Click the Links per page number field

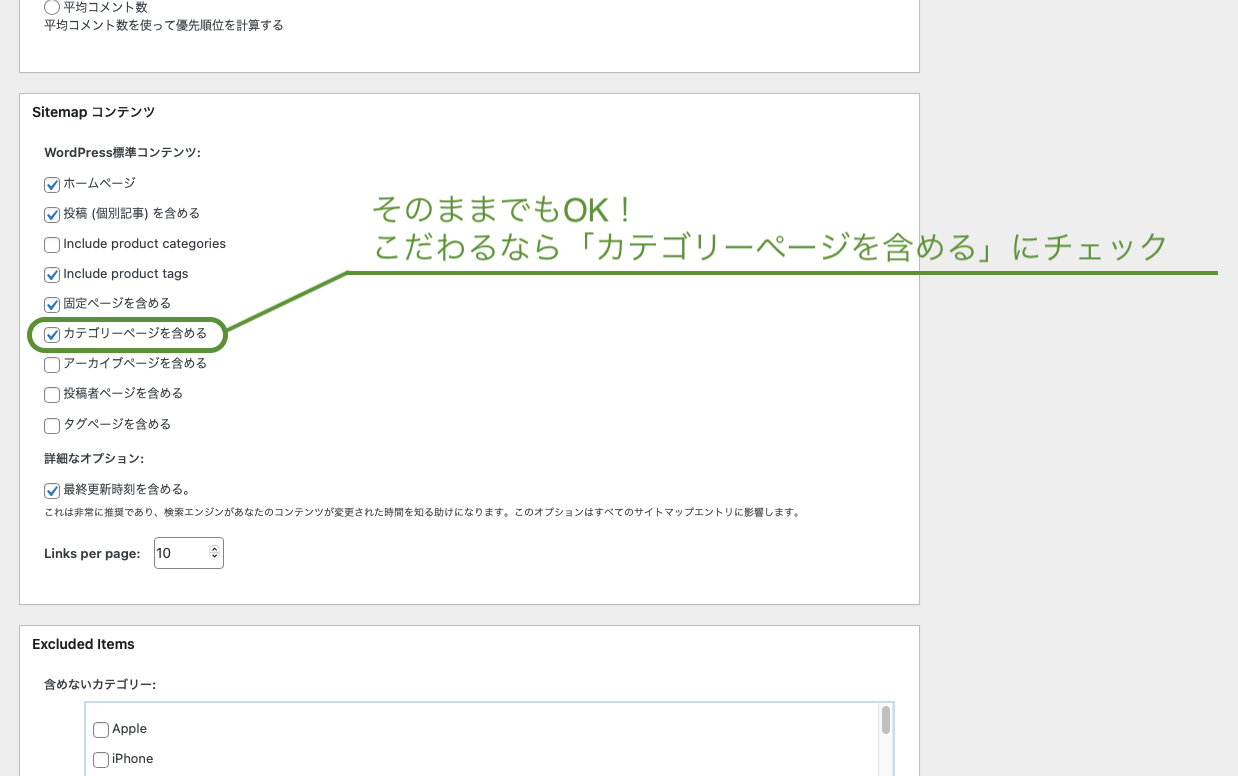click(180, 553)
